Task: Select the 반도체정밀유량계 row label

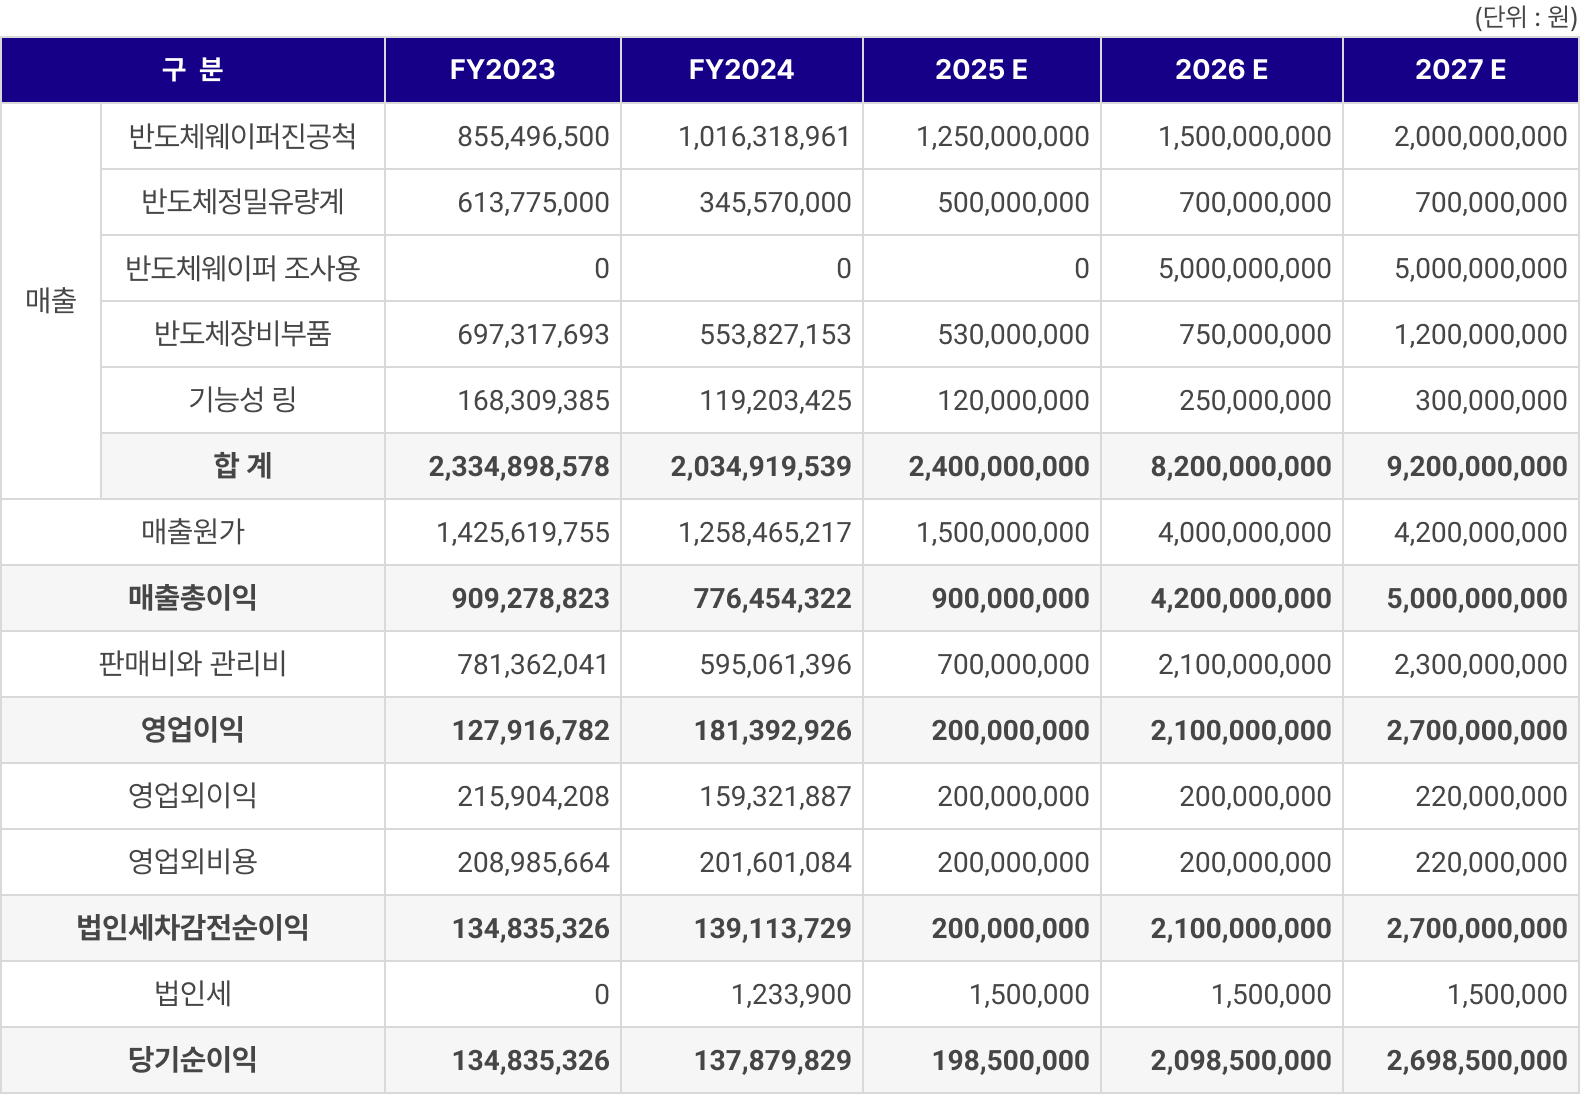Action: point(242,202)
